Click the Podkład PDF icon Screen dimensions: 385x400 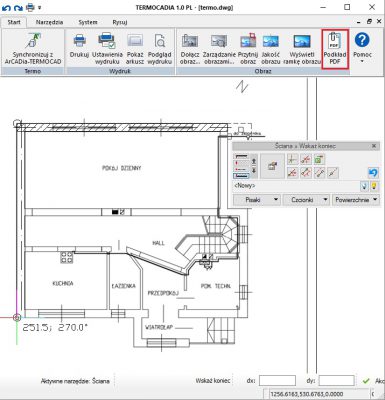point(335,49)
